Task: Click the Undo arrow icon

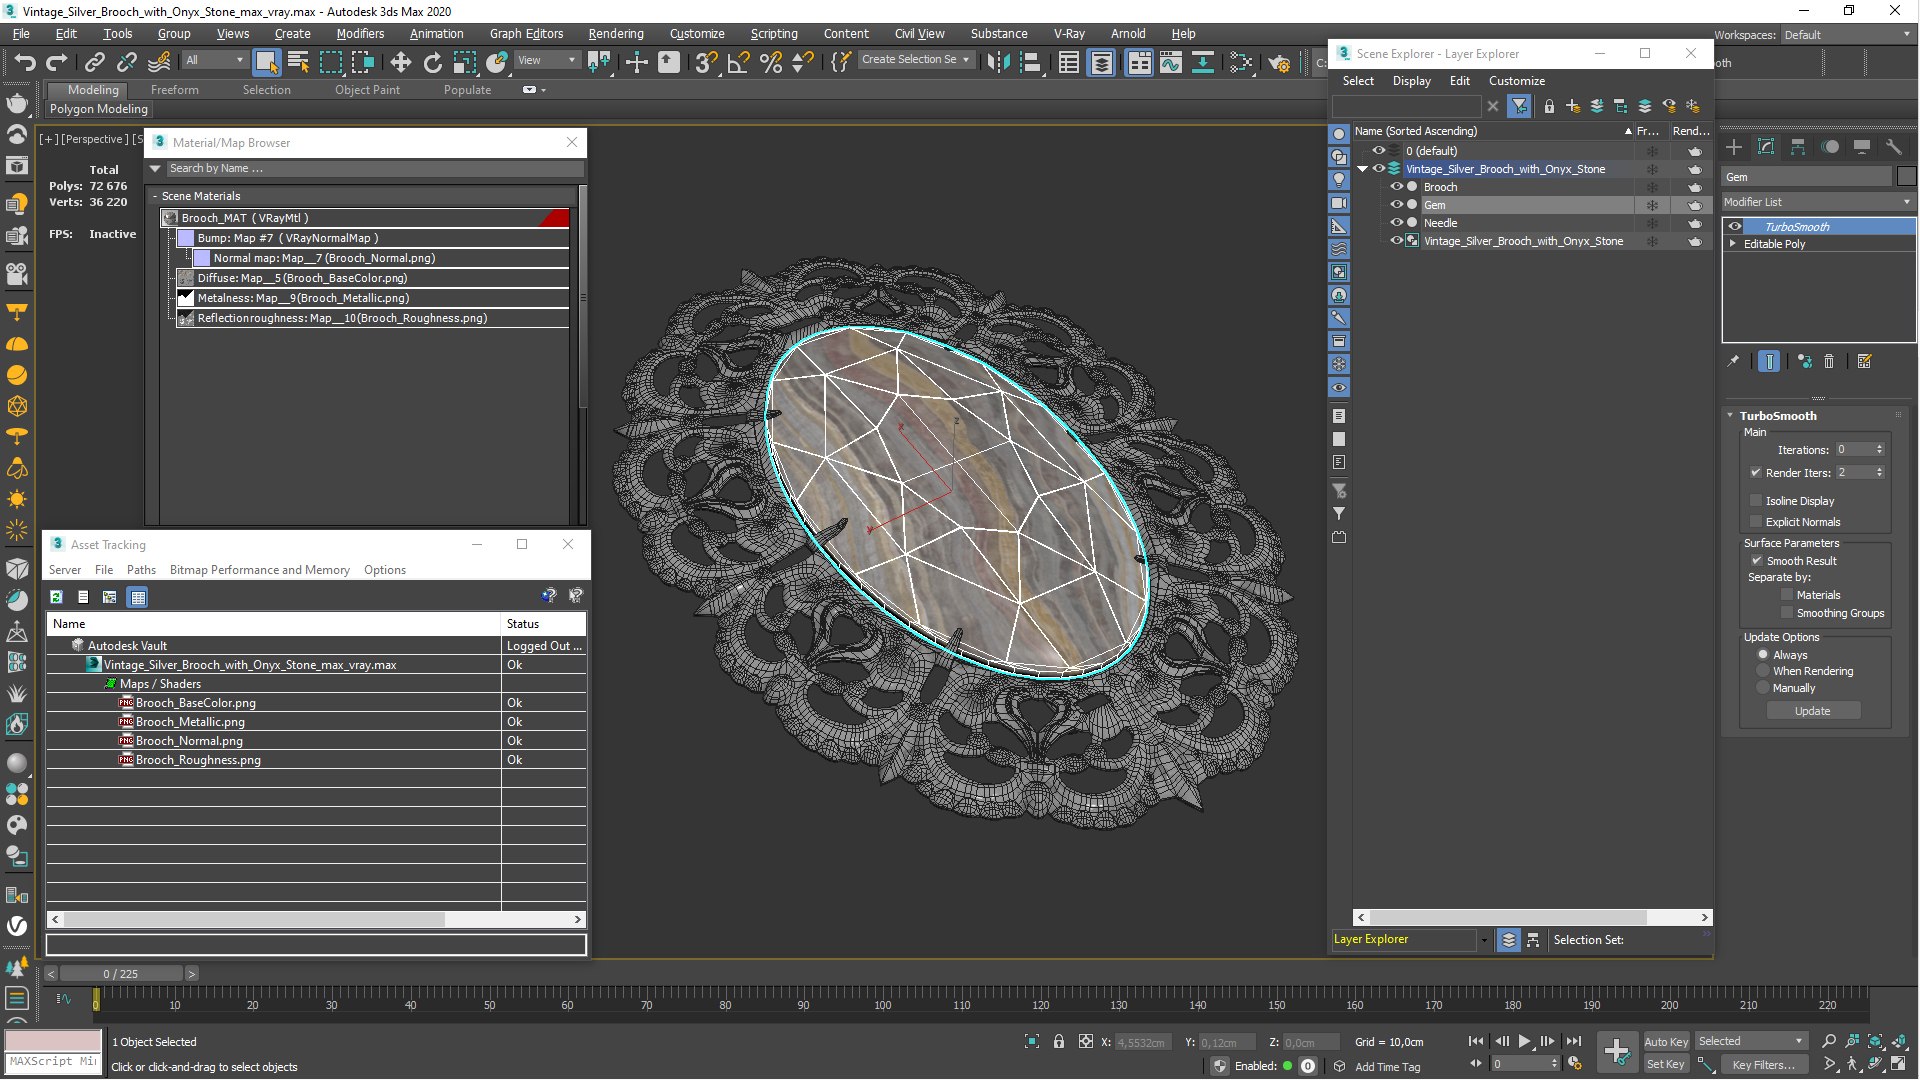Action: click(x=24, y=62)
